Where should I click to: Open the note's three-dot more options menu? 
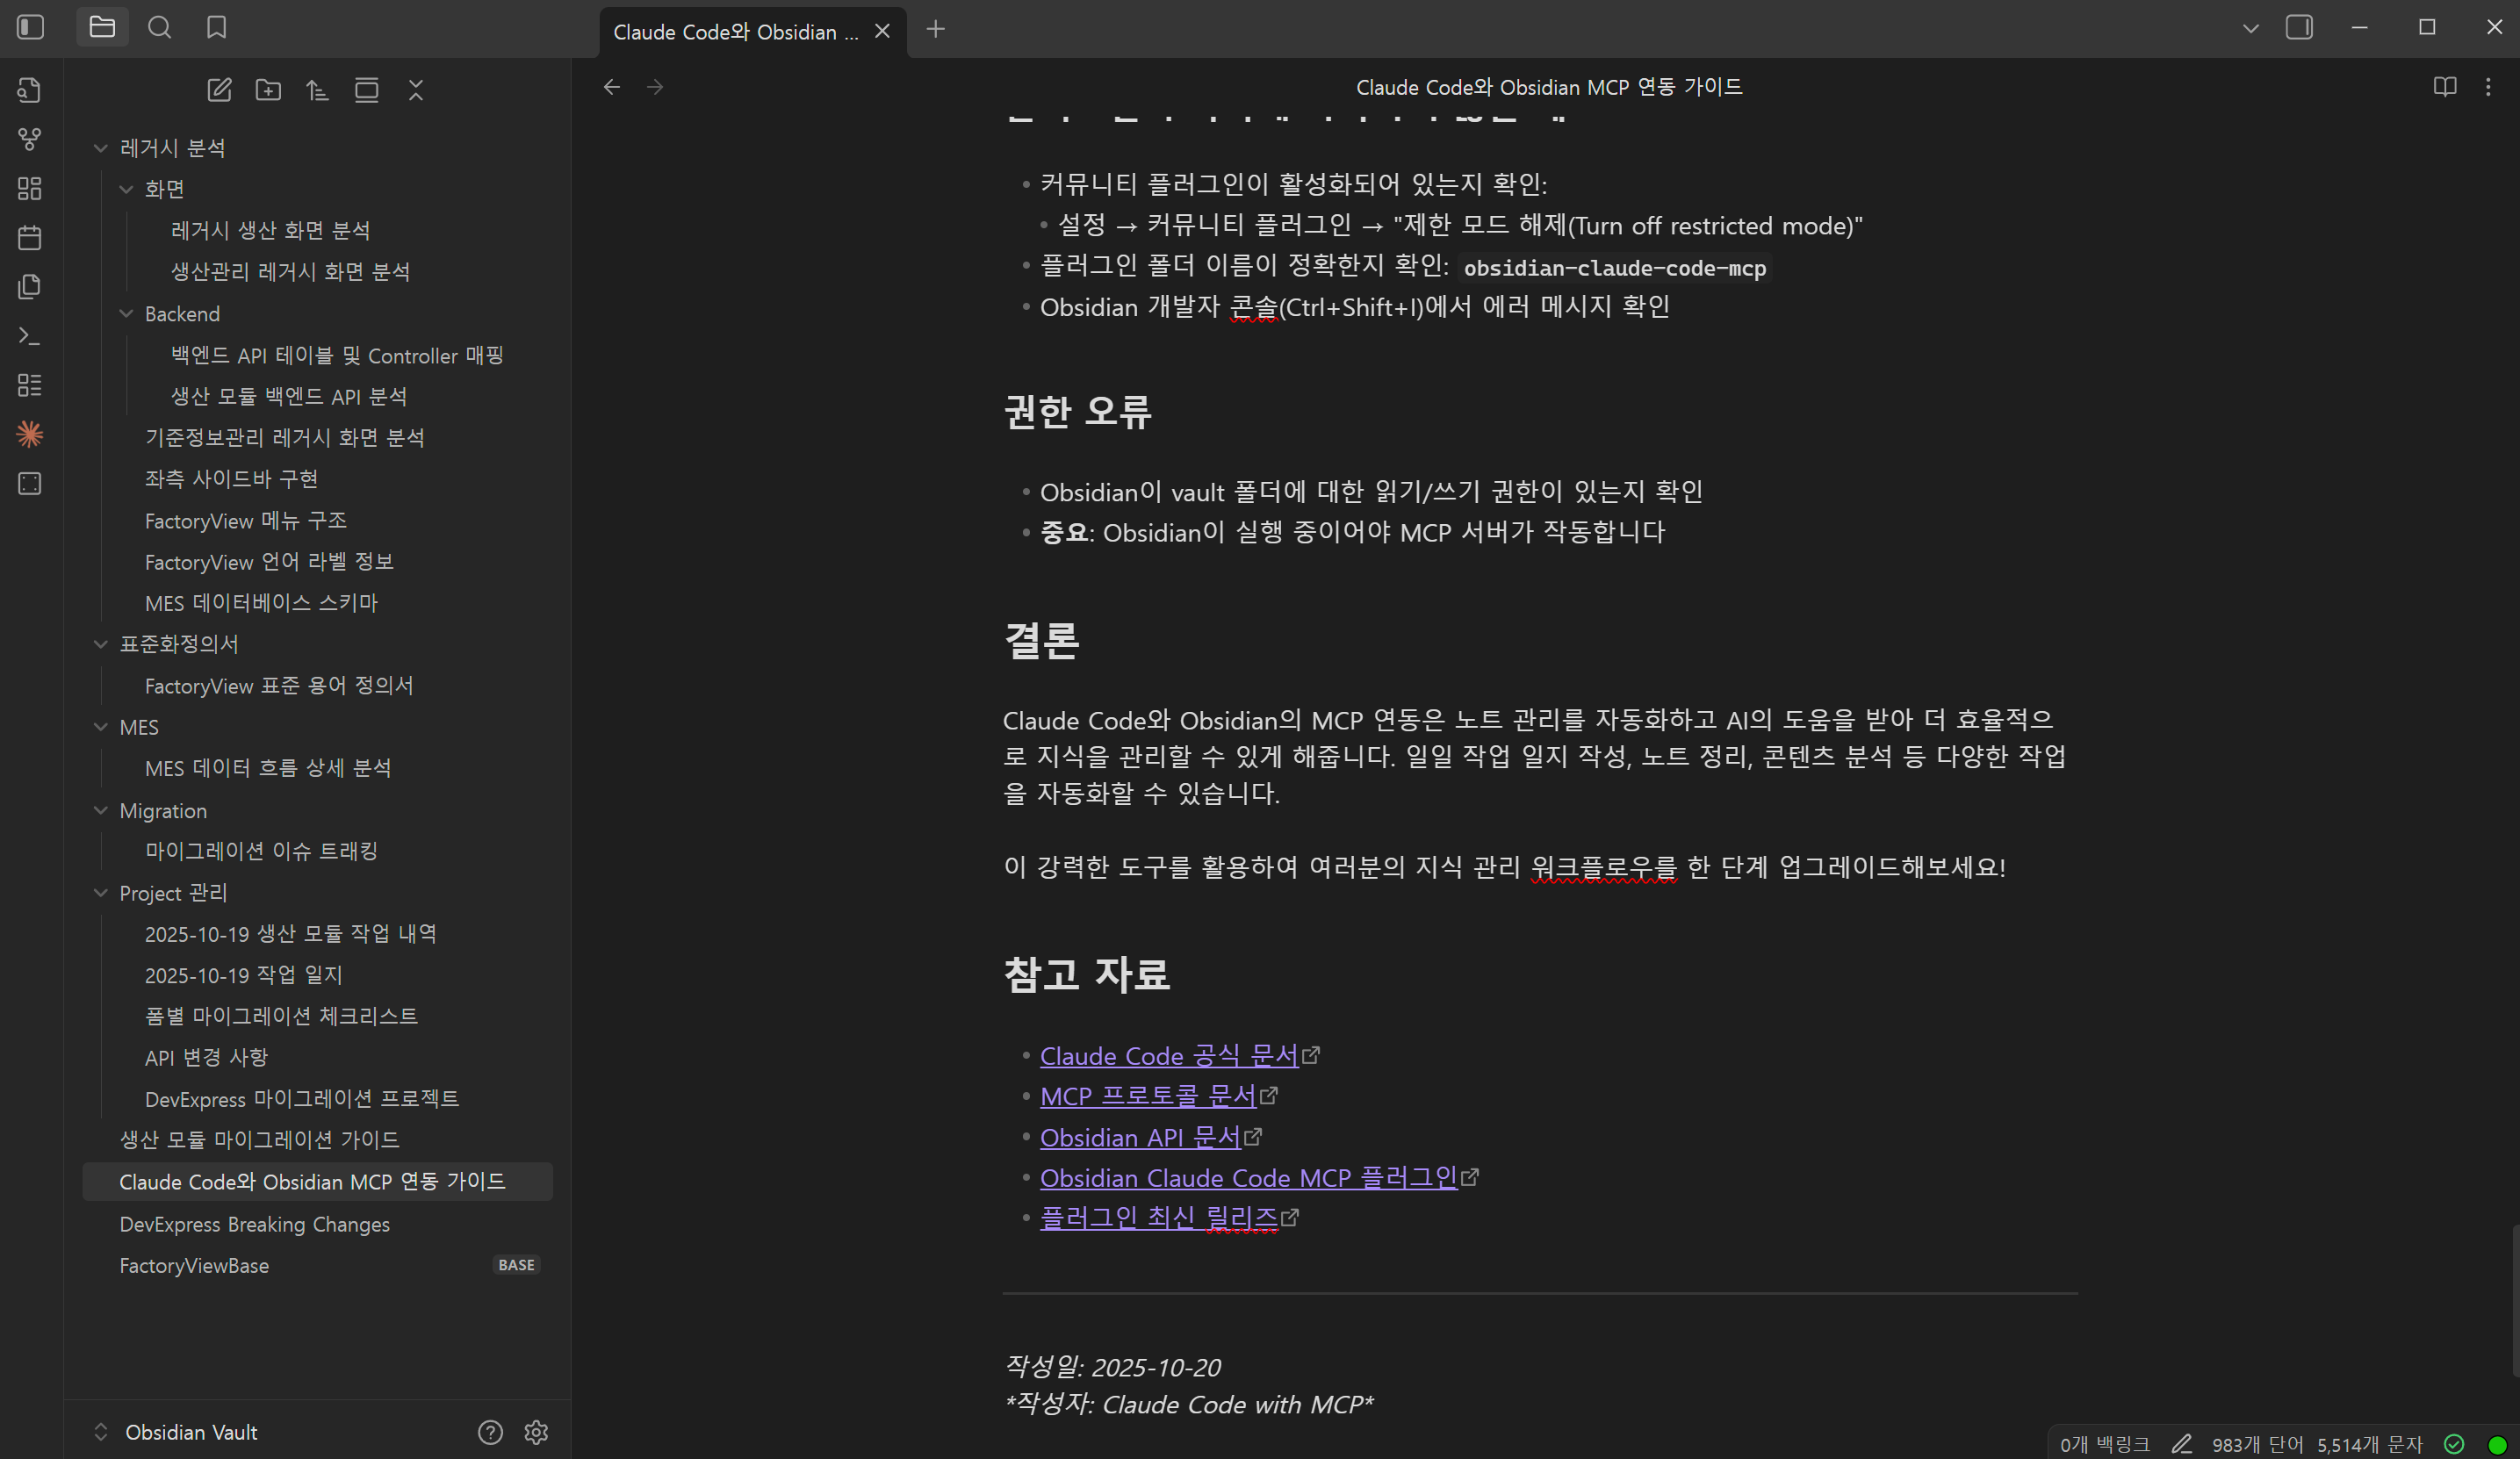(x=2488, y=87)
